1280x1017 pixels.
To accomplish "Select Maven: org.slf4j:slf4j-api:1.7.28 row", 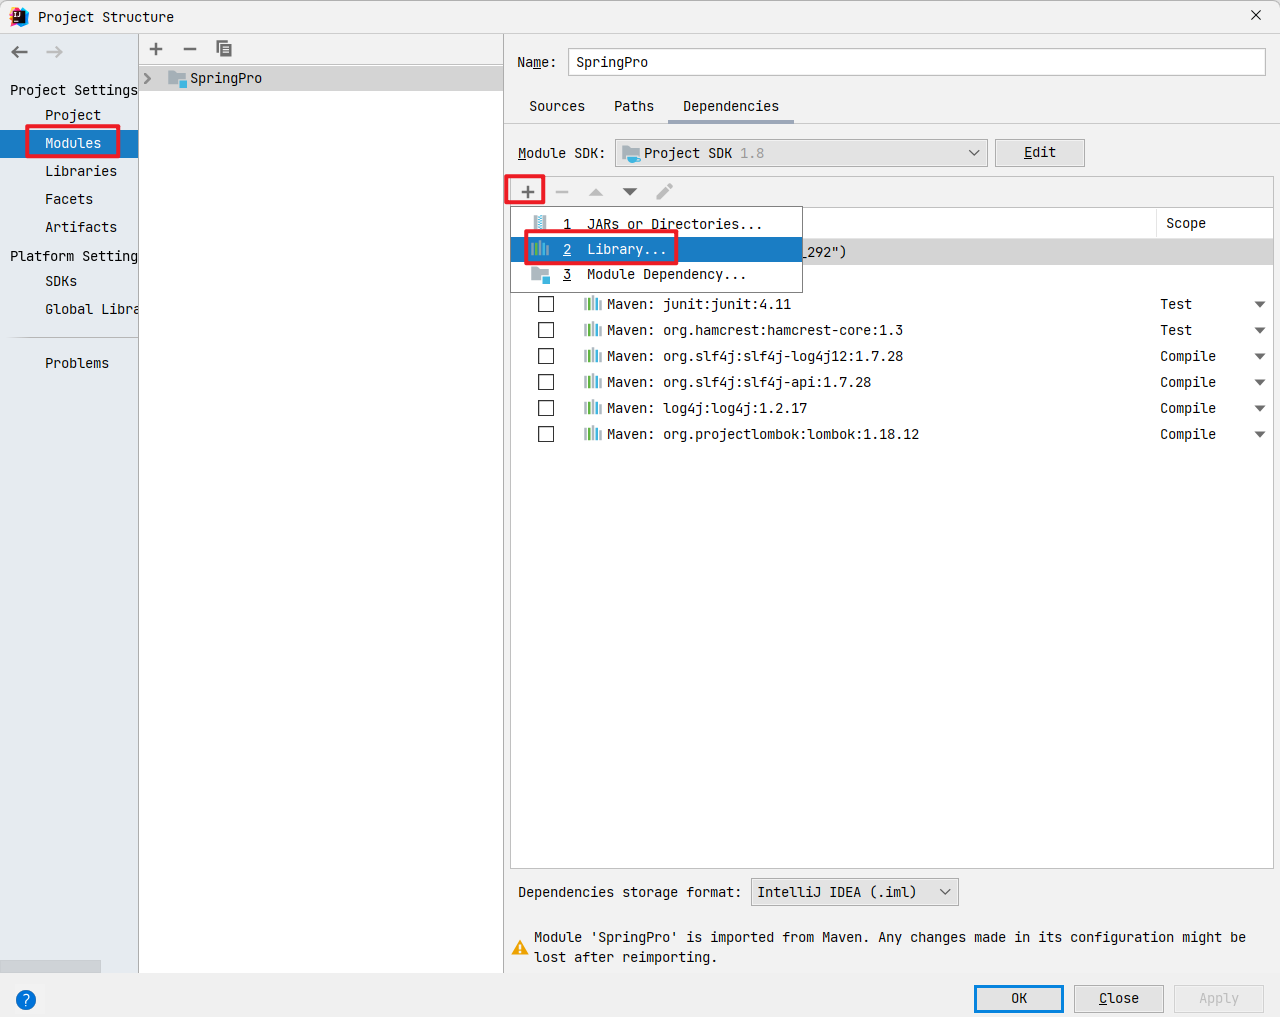I will (892, 382).
